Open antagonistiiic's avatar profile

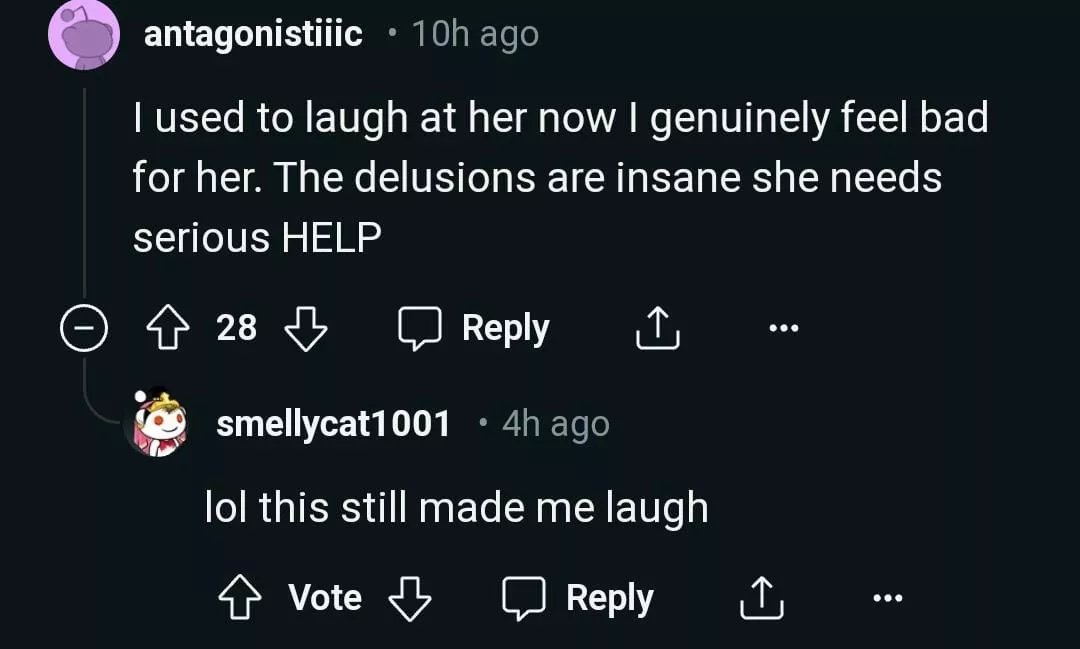84,35
